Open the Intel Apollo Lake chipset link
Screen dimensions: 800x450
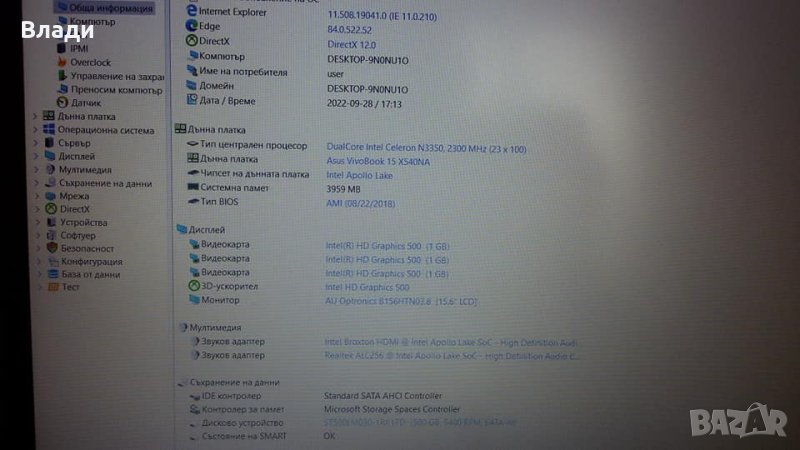coord(359,175)
